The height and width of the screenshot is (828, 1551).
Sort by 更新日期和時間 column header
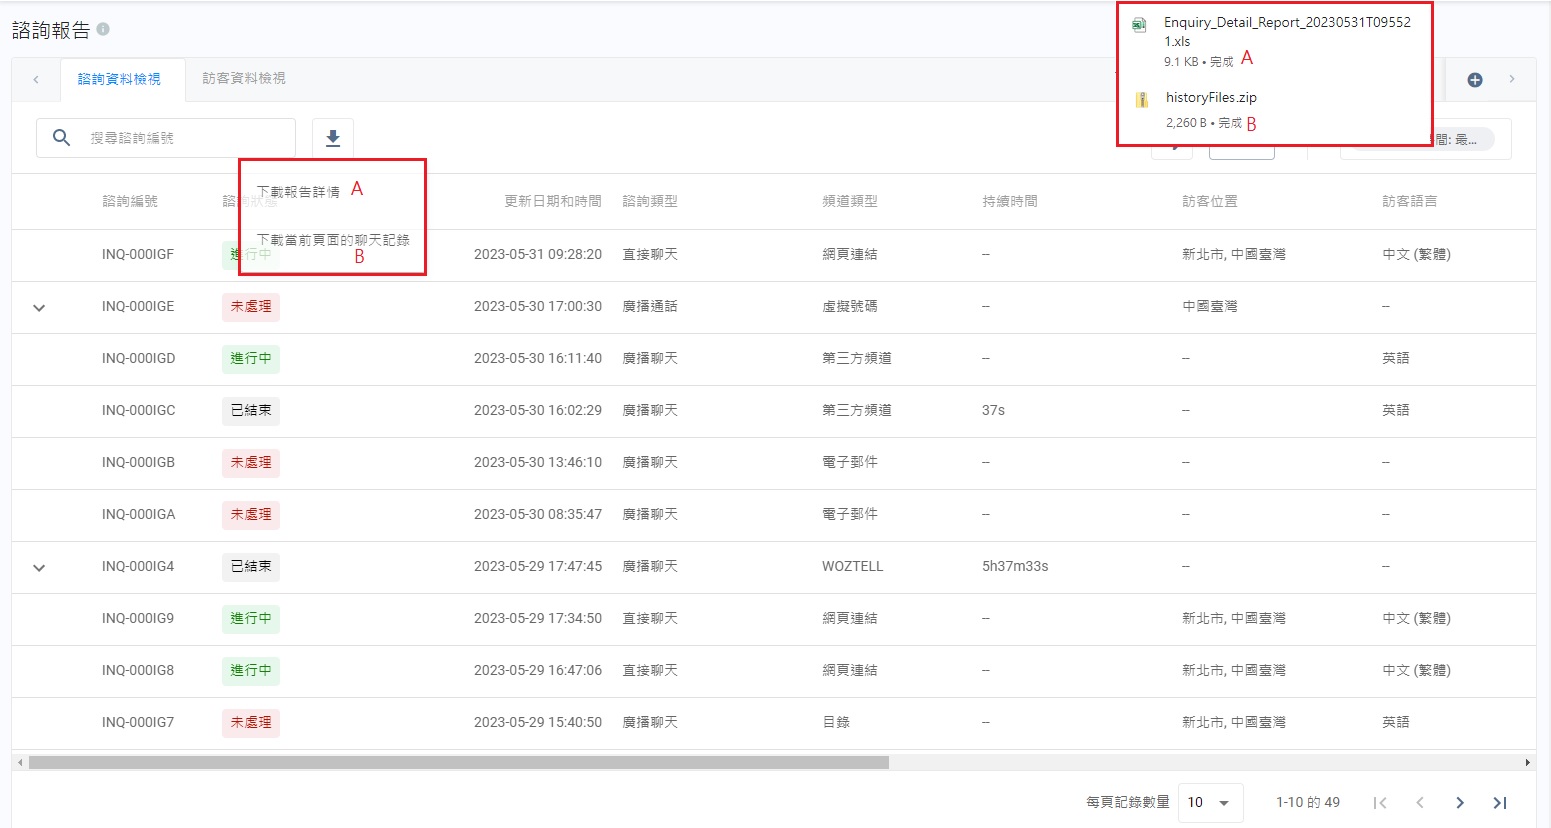553,201
